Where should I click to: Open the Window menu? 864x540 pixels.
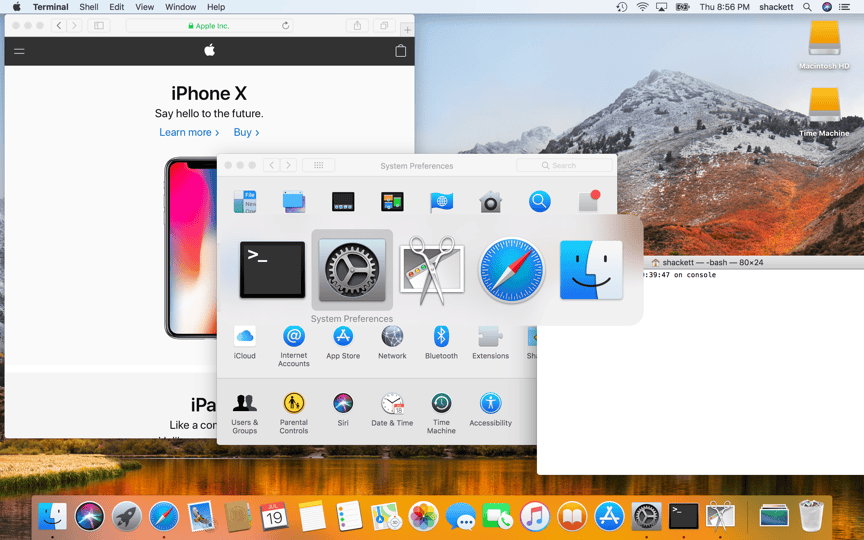(x=181, y=7)
